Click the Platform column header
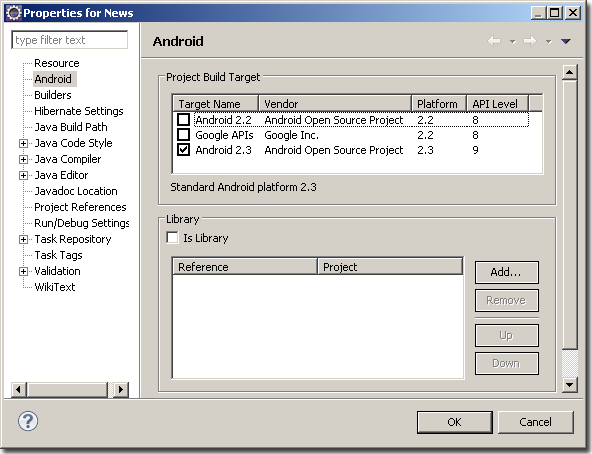592x454 pixels. click(439, 103)
